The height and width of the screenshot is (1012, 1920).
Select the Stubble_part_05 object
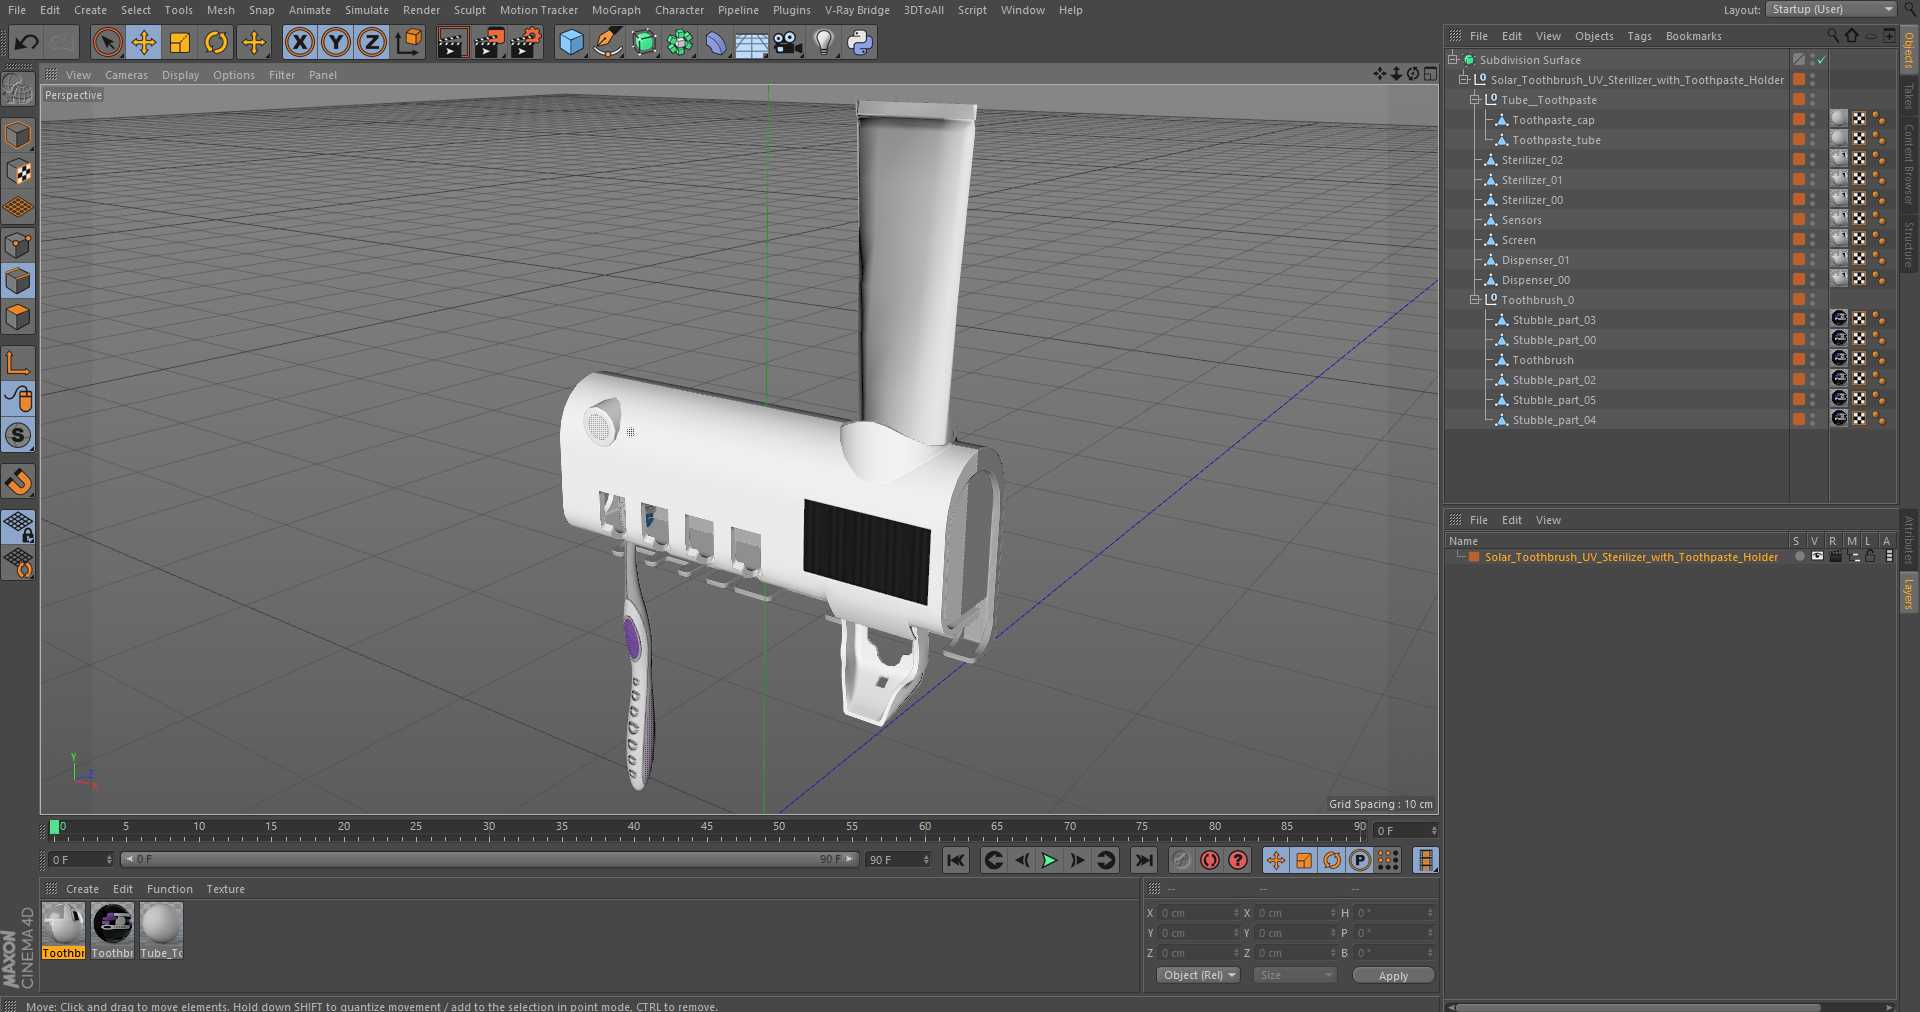click(x=1553, y=400)
